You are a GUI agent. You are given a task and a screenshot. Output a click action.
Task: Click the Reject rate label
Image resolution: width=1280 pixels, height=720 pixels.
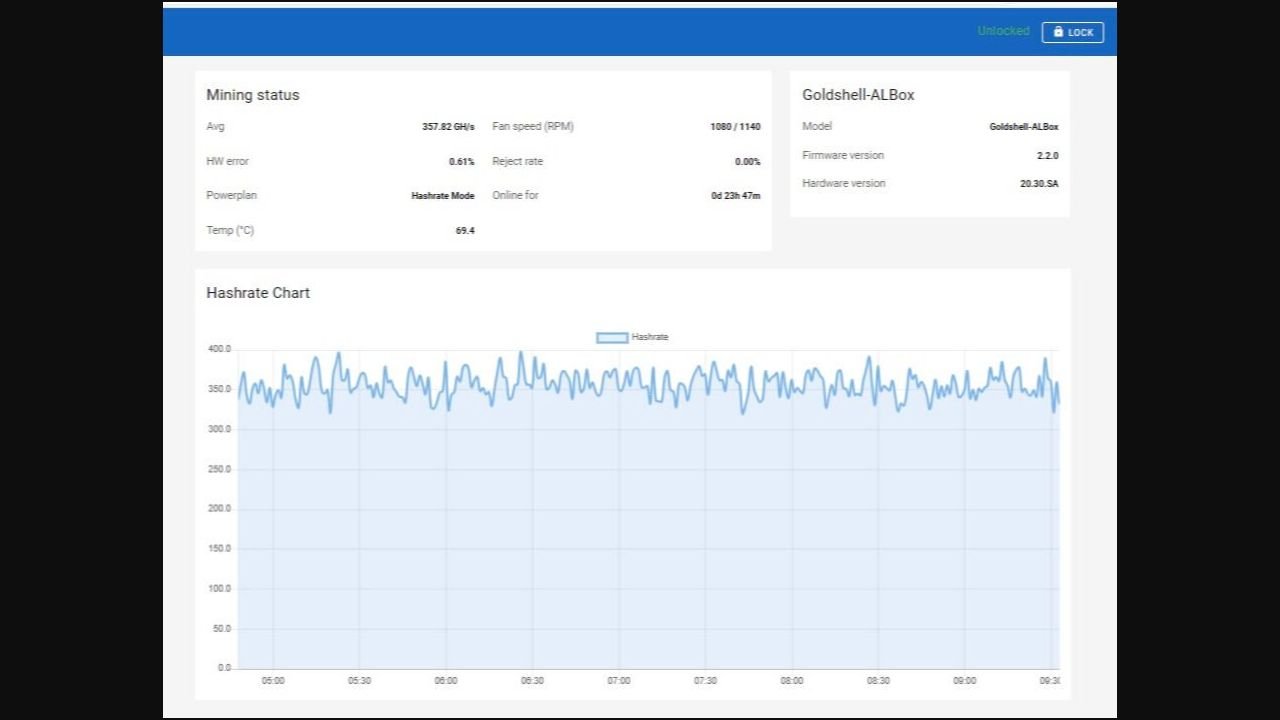click(518, 161)
